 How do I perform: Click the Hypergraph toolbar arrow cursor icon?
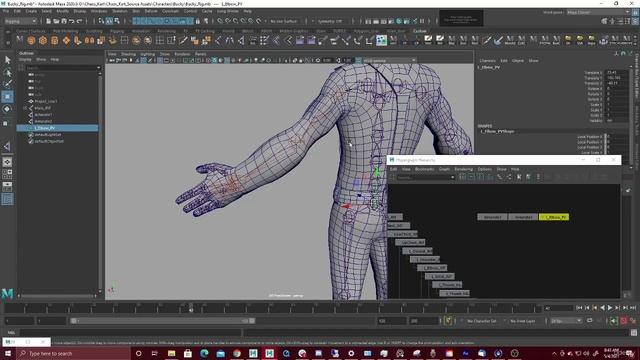click(x=519, y=177)
